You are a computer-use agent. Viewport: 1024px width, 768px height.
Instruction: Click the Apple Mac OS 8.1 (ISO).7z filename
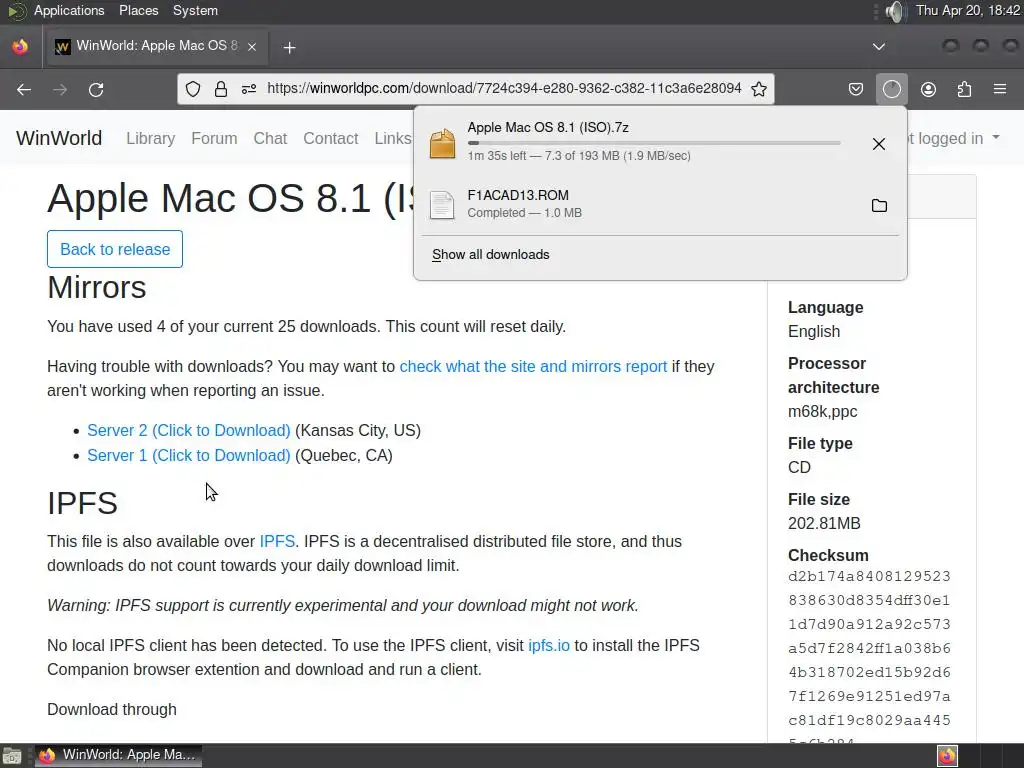pos(548,127)
